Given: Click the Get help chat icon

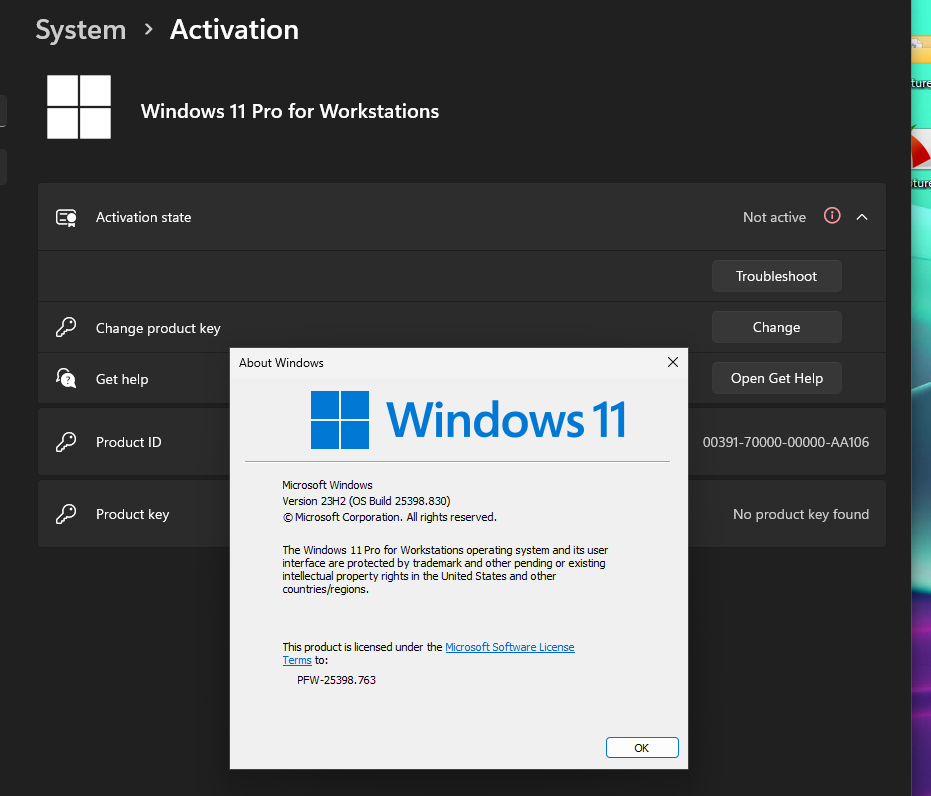Looking at the screenshot, I should click(x=66, y=378).
